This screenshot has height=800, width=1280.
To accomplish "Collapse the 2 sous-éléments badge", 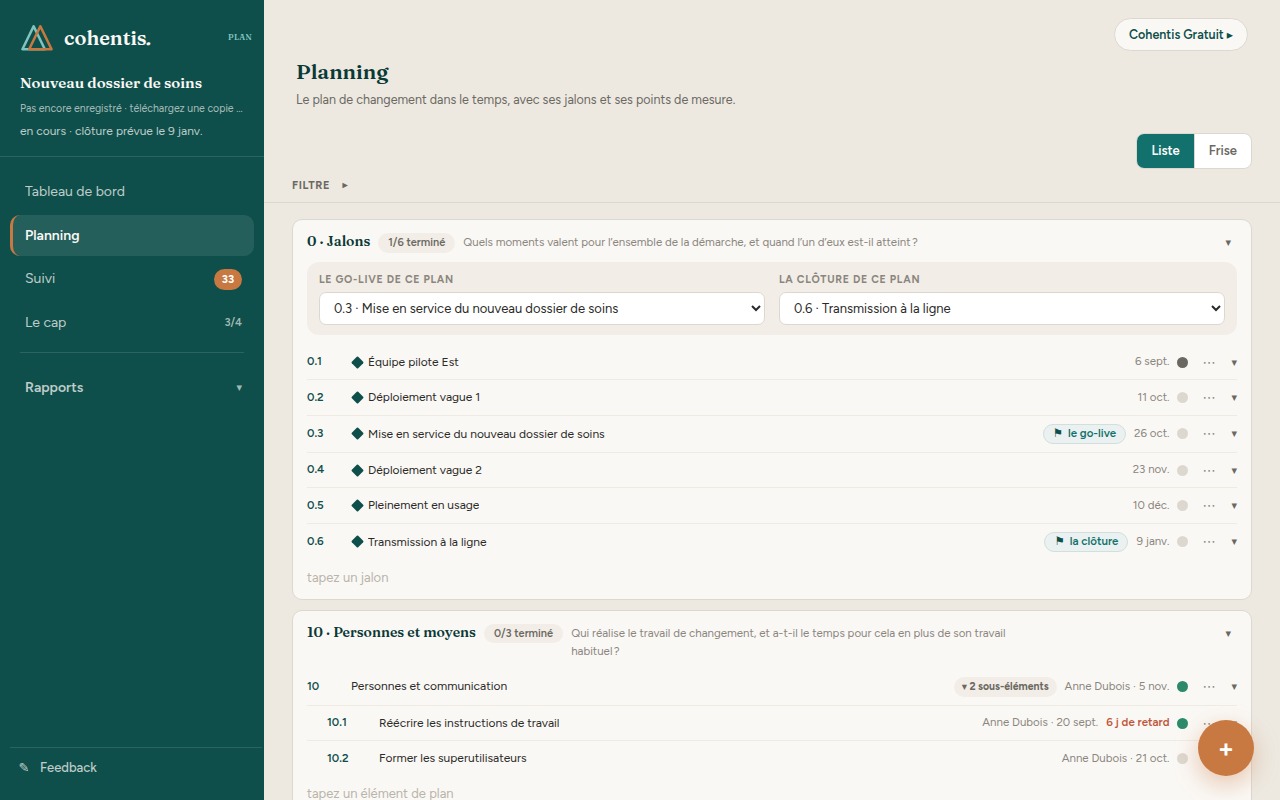I will pos(1005,687).
